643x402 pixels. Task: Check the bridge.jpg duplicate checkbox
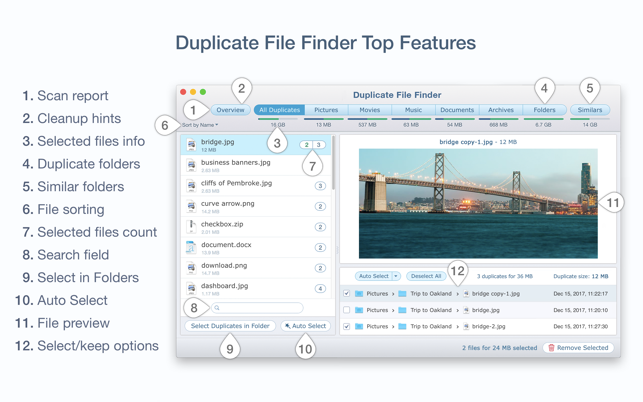click(347, 310)
